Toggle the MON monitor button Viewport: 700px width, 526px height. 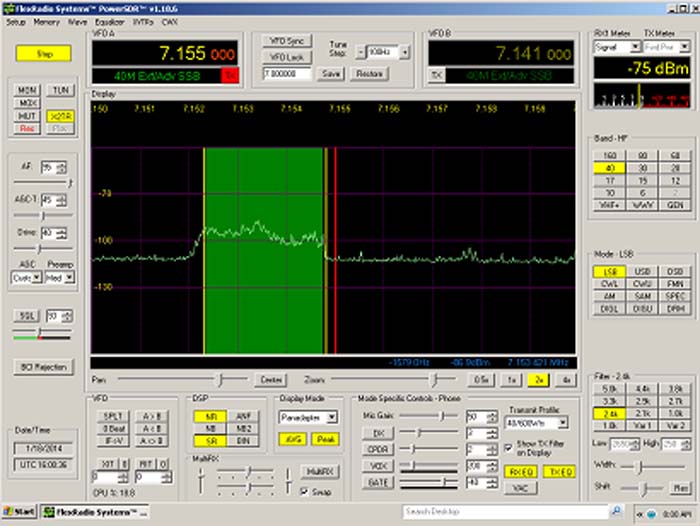click(x=27, y=90)
